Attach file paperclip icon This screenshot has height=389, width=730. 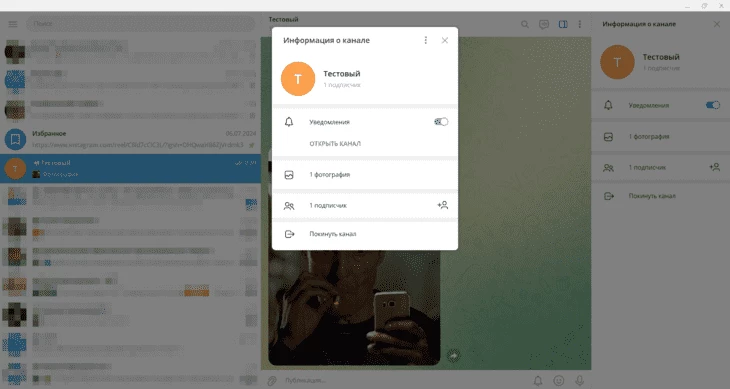(x=272, y=381)
